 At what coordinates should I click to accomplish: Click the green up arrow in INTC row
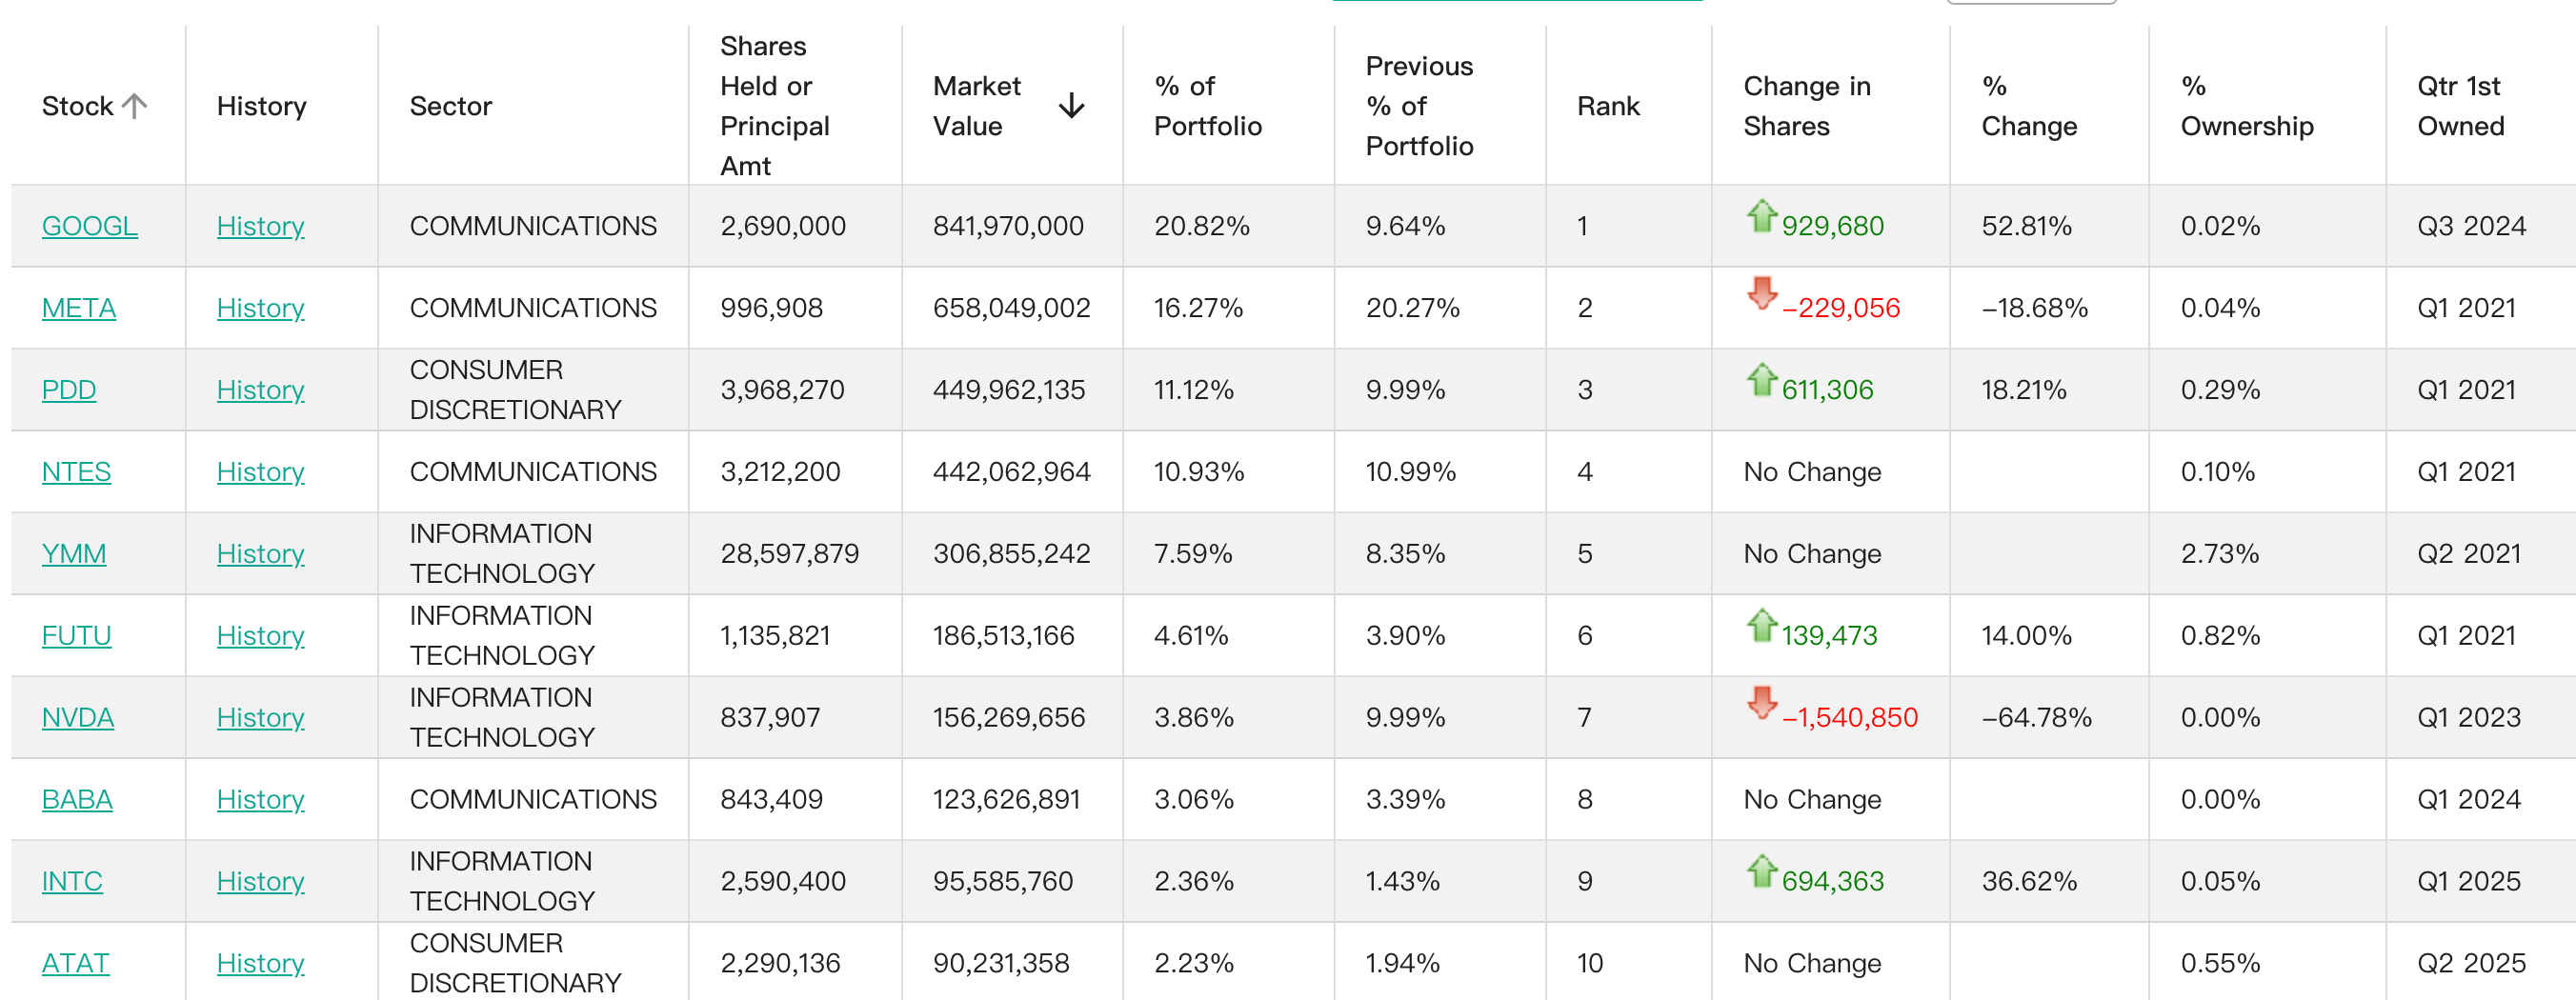click(1761, 871)
